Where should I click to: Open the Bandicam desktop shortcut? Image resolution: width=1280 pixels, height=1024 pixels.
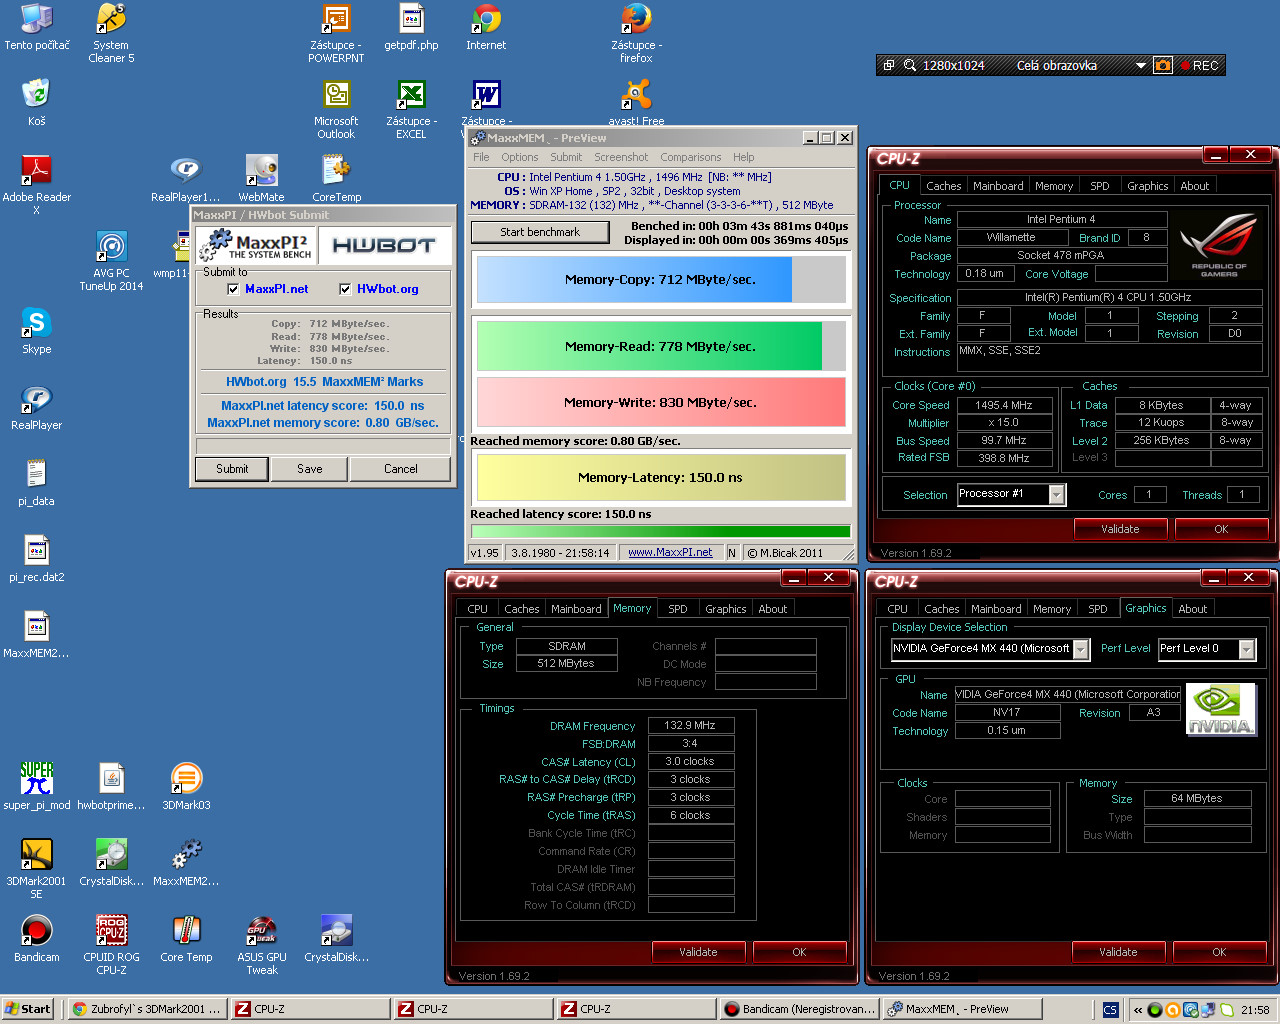37,931
